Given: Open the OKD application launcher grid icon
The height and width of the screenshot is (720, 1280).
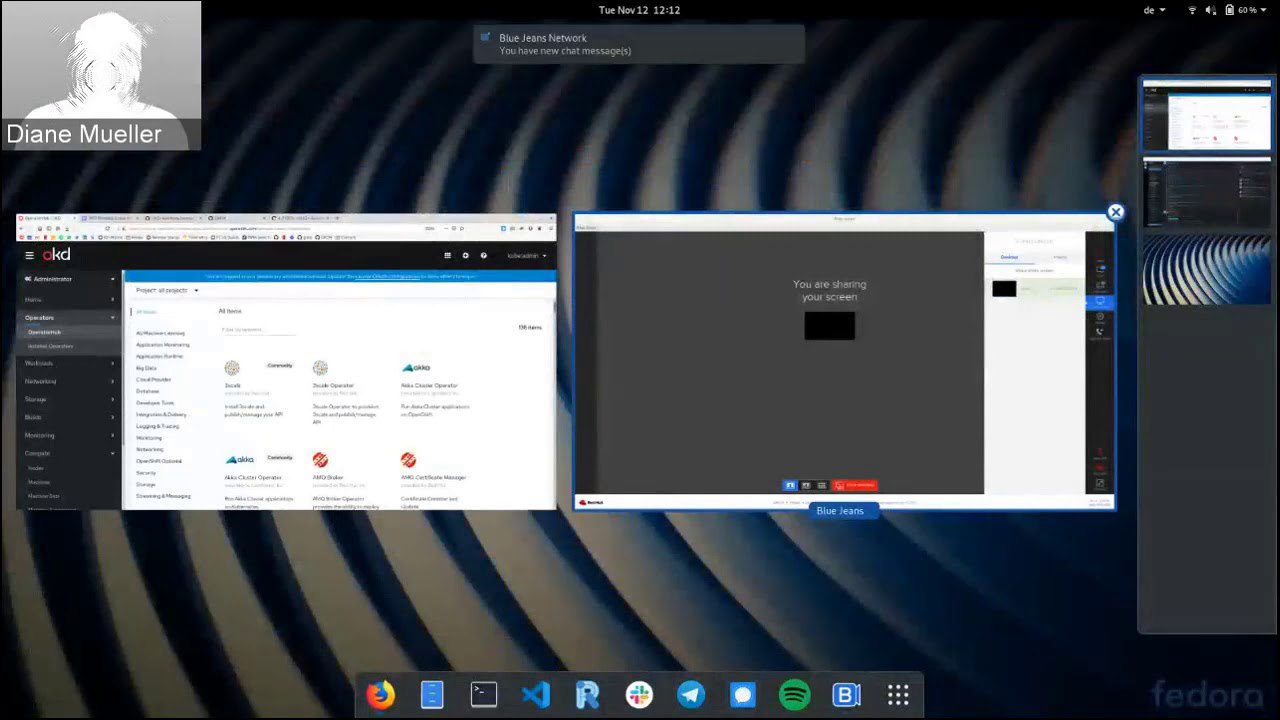Looking at the screenshot, I should (x=447, y=256).
